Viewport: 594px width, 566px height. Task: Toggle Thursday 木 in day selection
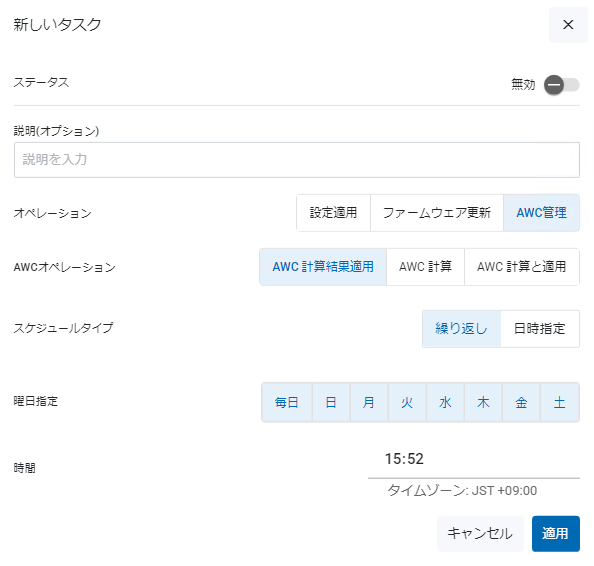[483, 402]
